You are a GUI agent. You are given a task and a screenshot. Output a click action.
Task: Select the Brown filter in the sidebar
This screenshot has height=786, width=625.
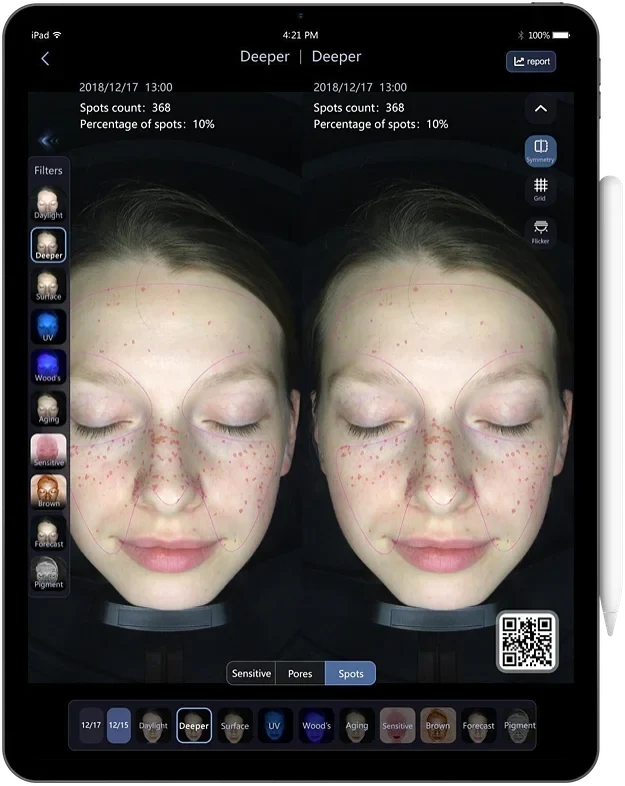pos(48,492)
